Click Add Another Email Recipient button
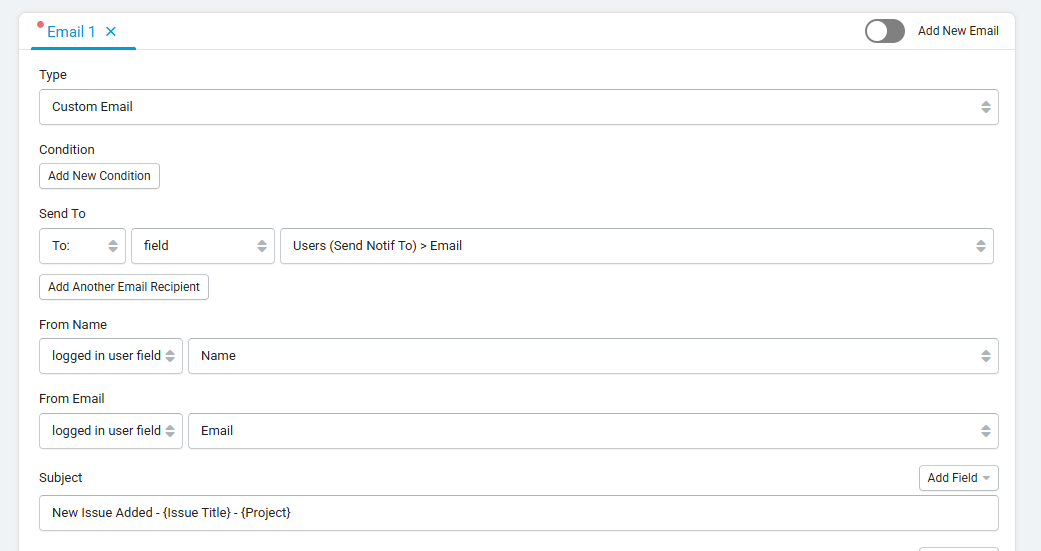1041x551 pixels. [x=123, y=287]
